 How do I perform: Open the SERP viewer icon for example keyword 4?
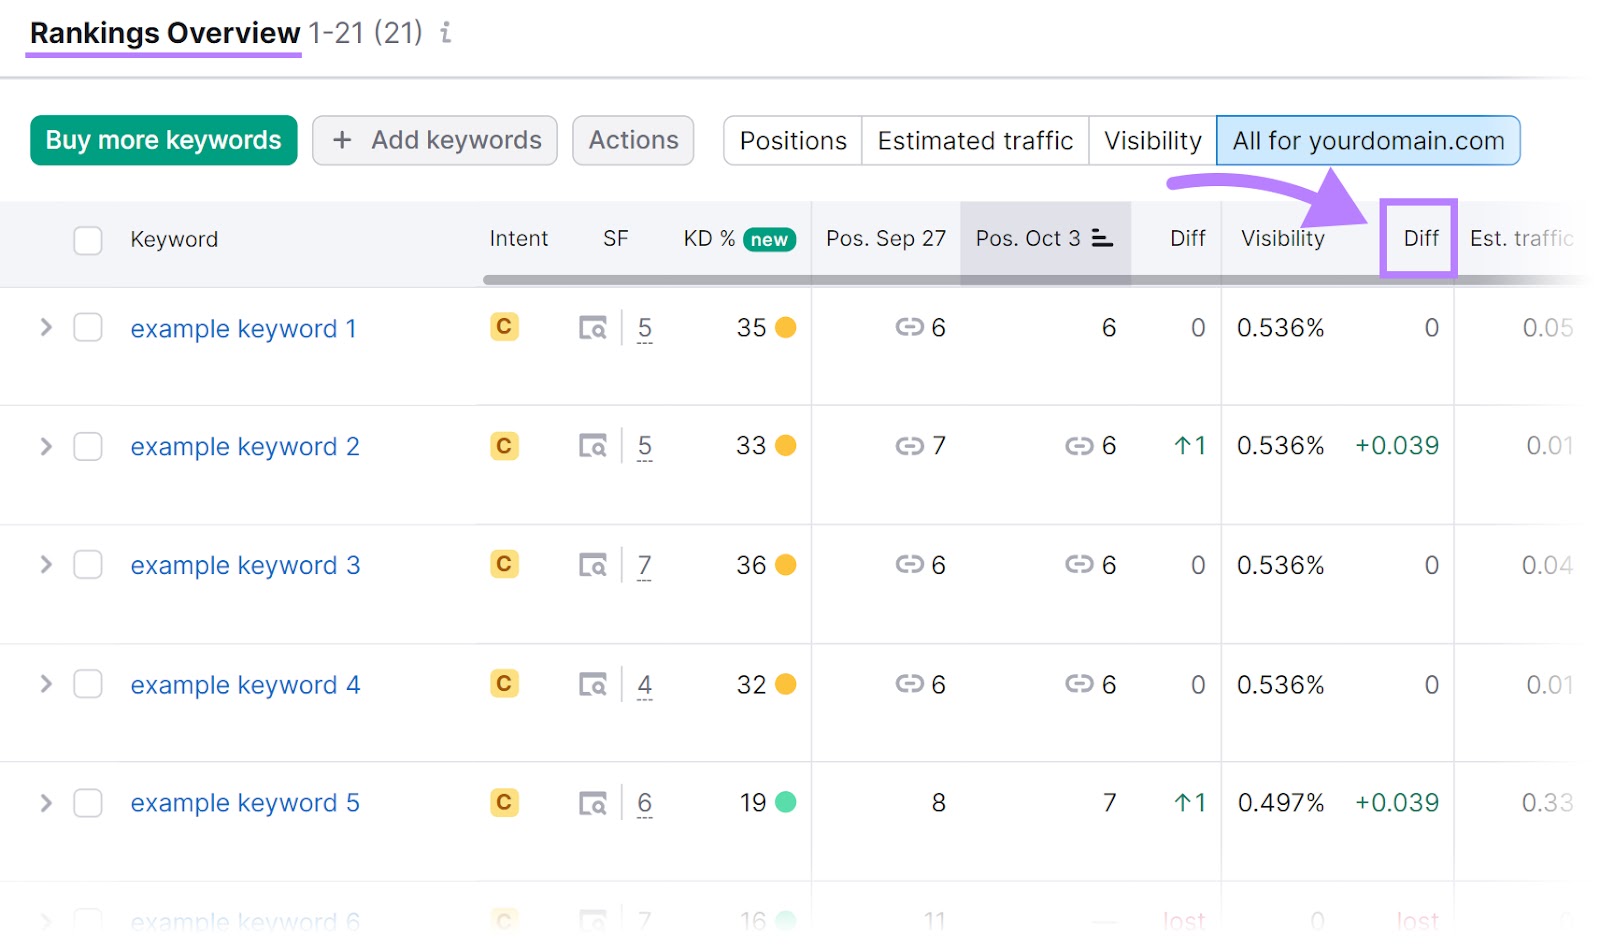point(593,684)
